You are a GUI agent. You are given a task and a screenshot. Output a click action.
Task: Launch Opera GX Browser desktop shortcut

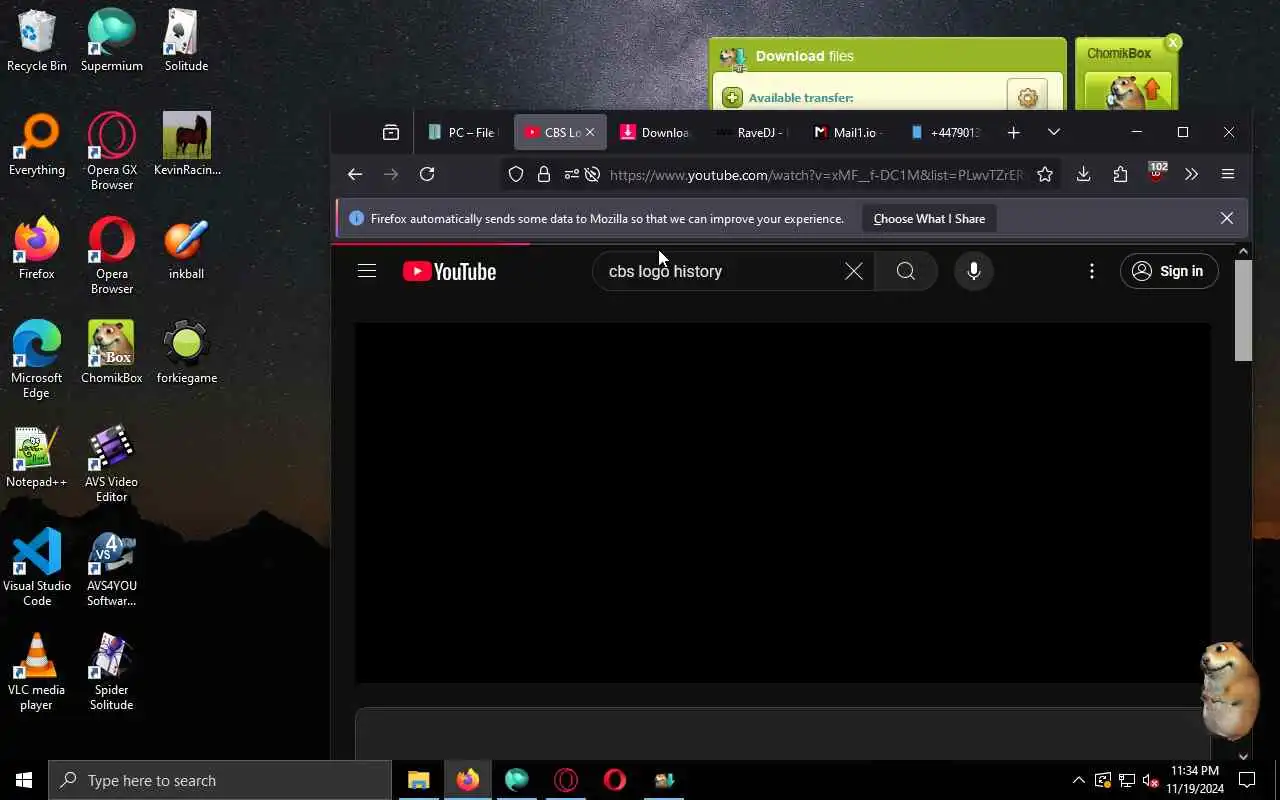click(112, 150)
